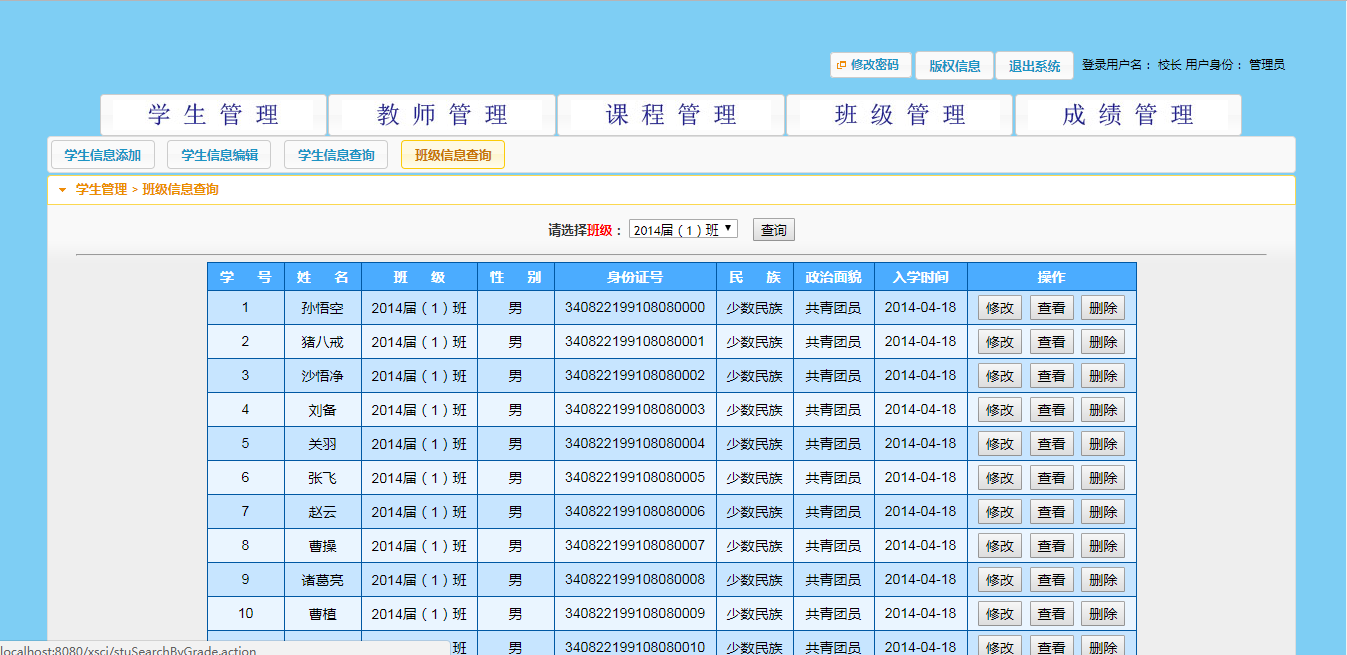Viewport: 1347px width, 655px height.
Task: Click 查看 for student 孙悟空
Action: (1051, 308)
